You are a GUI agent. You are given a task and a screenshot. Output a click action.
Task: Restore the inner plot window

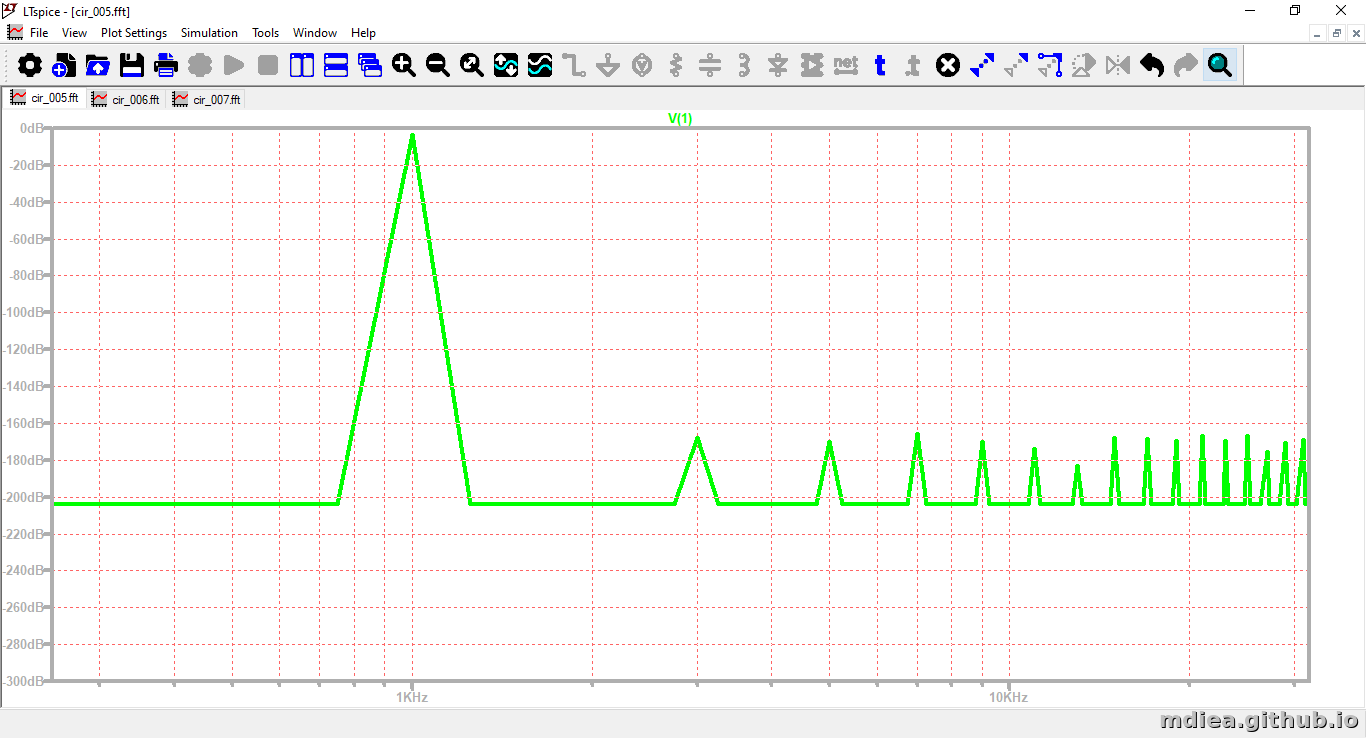tap(1336, 33)
